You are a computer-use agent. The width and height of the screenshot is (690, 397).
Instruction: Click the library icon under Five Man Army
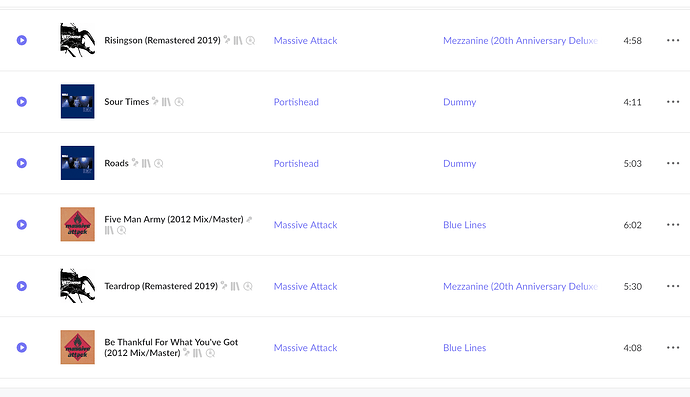coord(109,230)
